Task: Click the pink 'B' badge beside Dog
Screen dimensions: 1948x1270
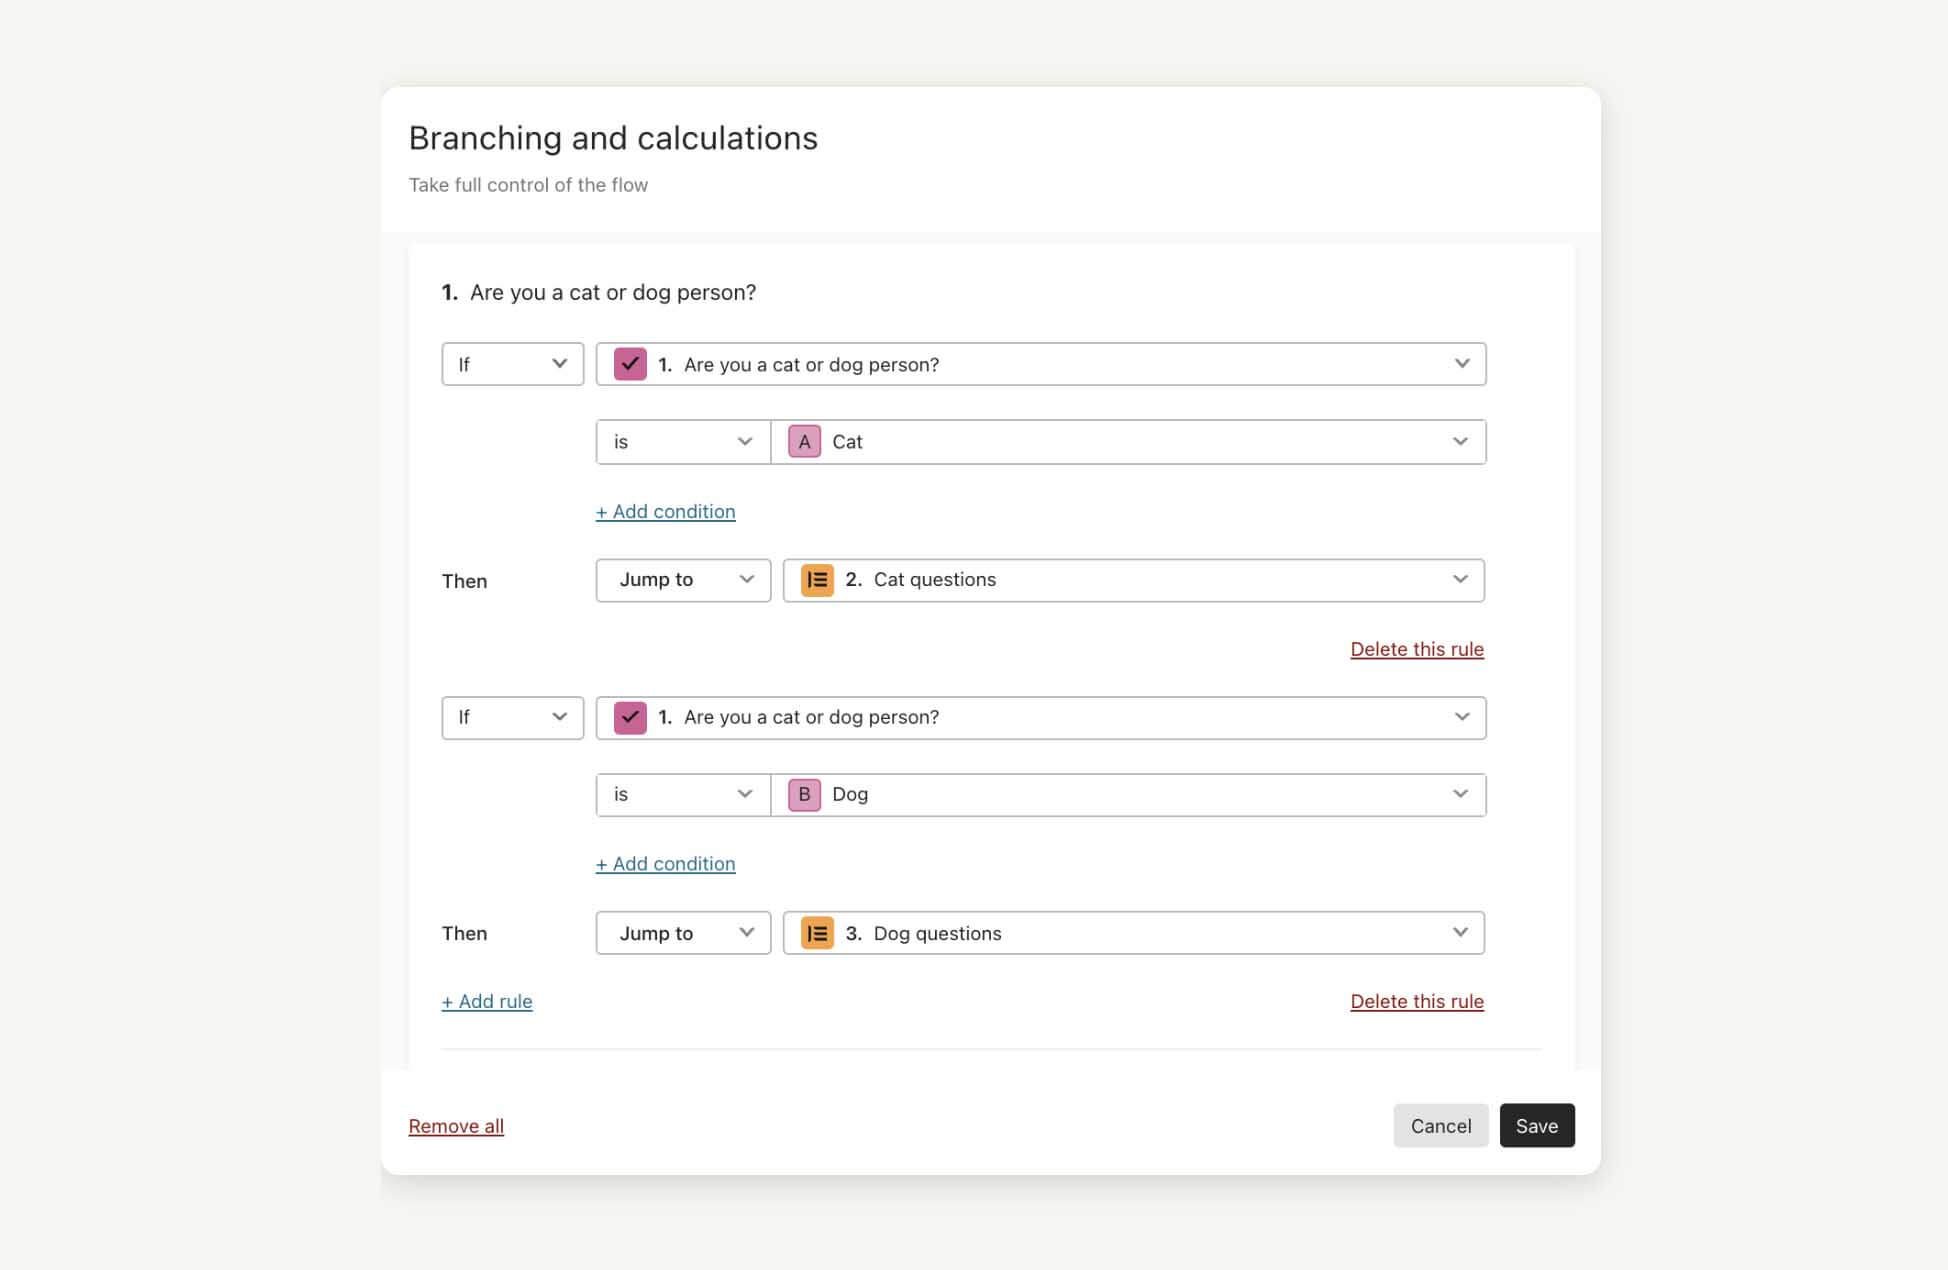Action: coord(804,794)
